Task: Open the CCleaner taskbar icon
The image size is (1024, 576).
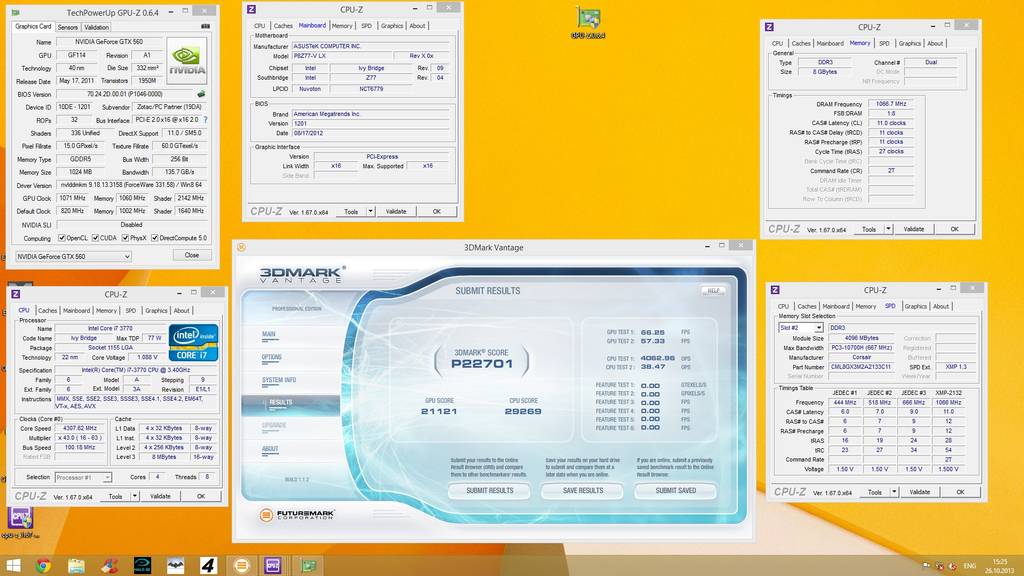Action: (x=110, y=566)
